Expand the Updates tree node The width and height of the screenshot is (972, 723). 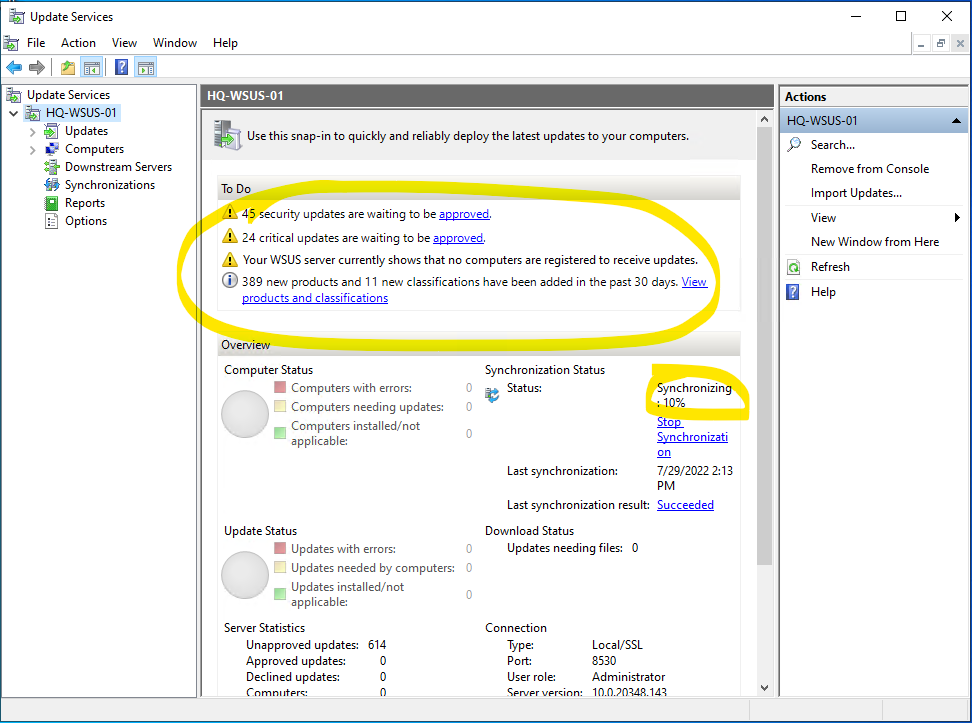pos(33,131)
